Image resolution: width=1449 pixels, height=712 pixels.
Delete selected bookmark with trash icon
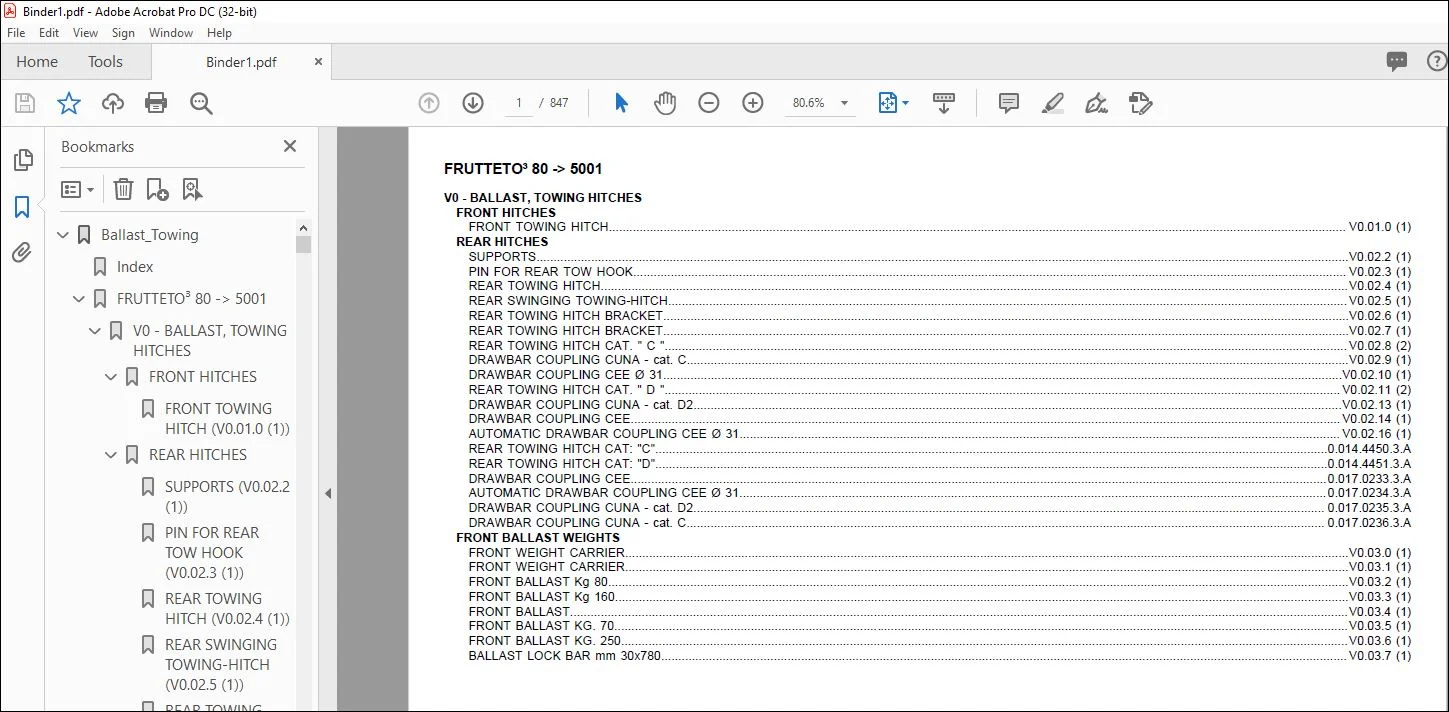[x=123, y=189]
